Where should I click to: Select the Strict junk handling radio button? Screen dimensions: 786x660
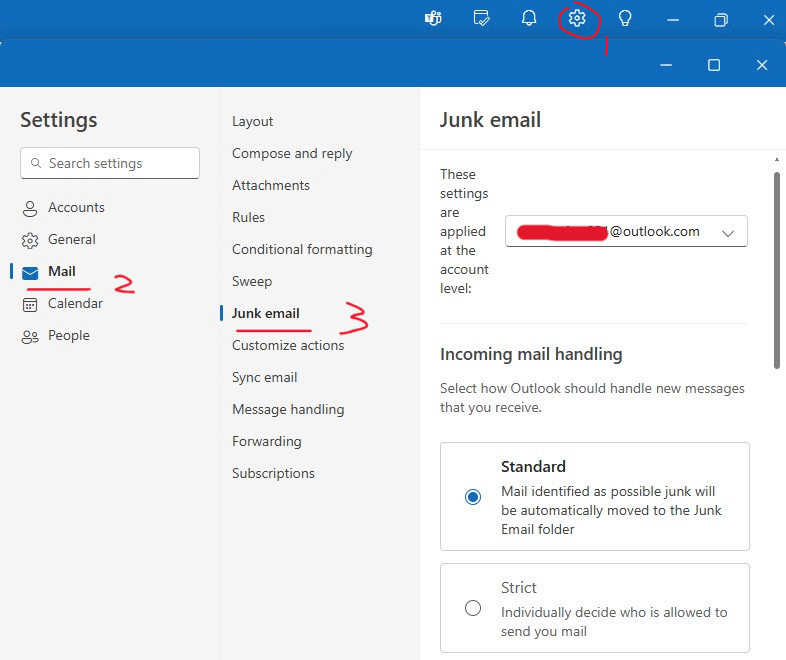[x=473, y=608]
